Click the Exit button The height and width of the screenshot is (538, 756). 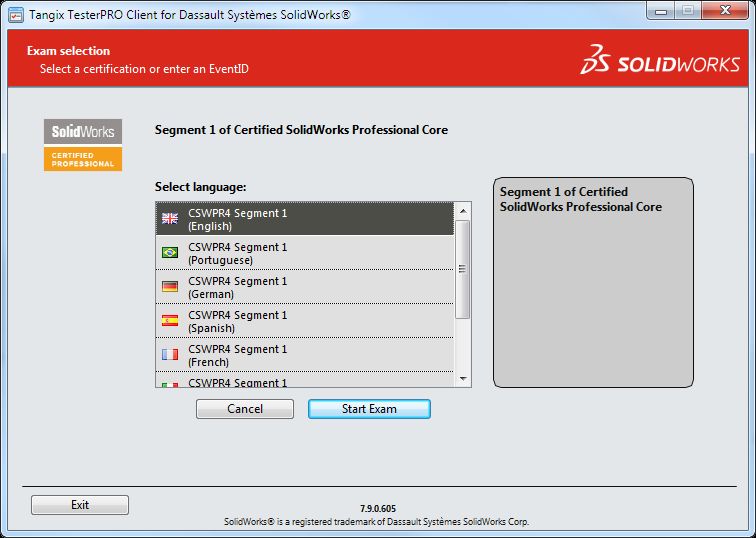80,505
